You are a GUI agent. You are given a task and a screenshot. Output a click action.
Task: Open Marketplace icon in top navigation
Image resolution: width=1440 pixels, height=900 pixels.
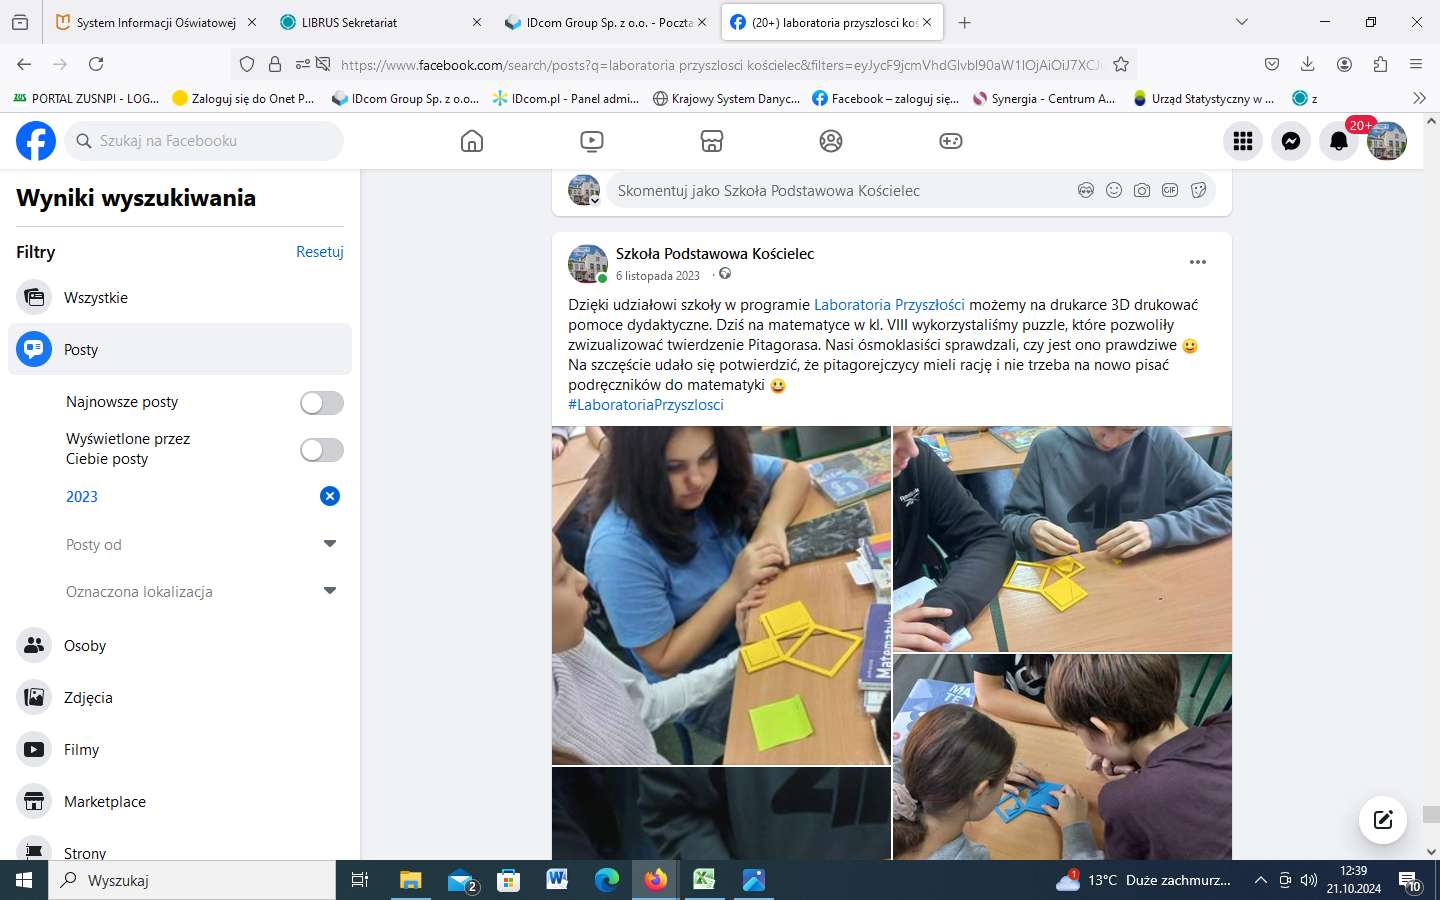[x=711, y=141]
